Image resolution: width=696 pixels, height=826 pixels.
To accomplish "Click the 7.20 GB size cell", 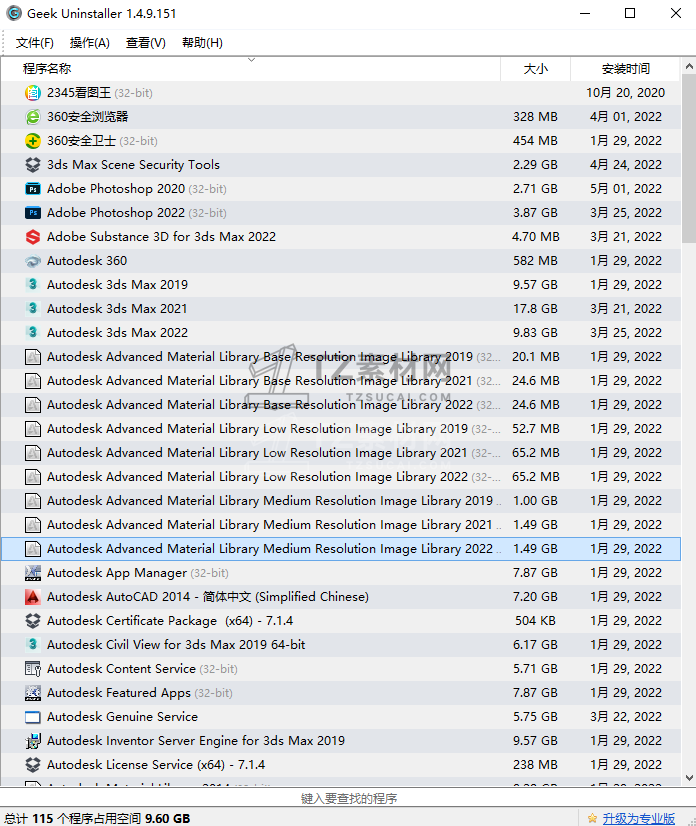I will 535,597.
